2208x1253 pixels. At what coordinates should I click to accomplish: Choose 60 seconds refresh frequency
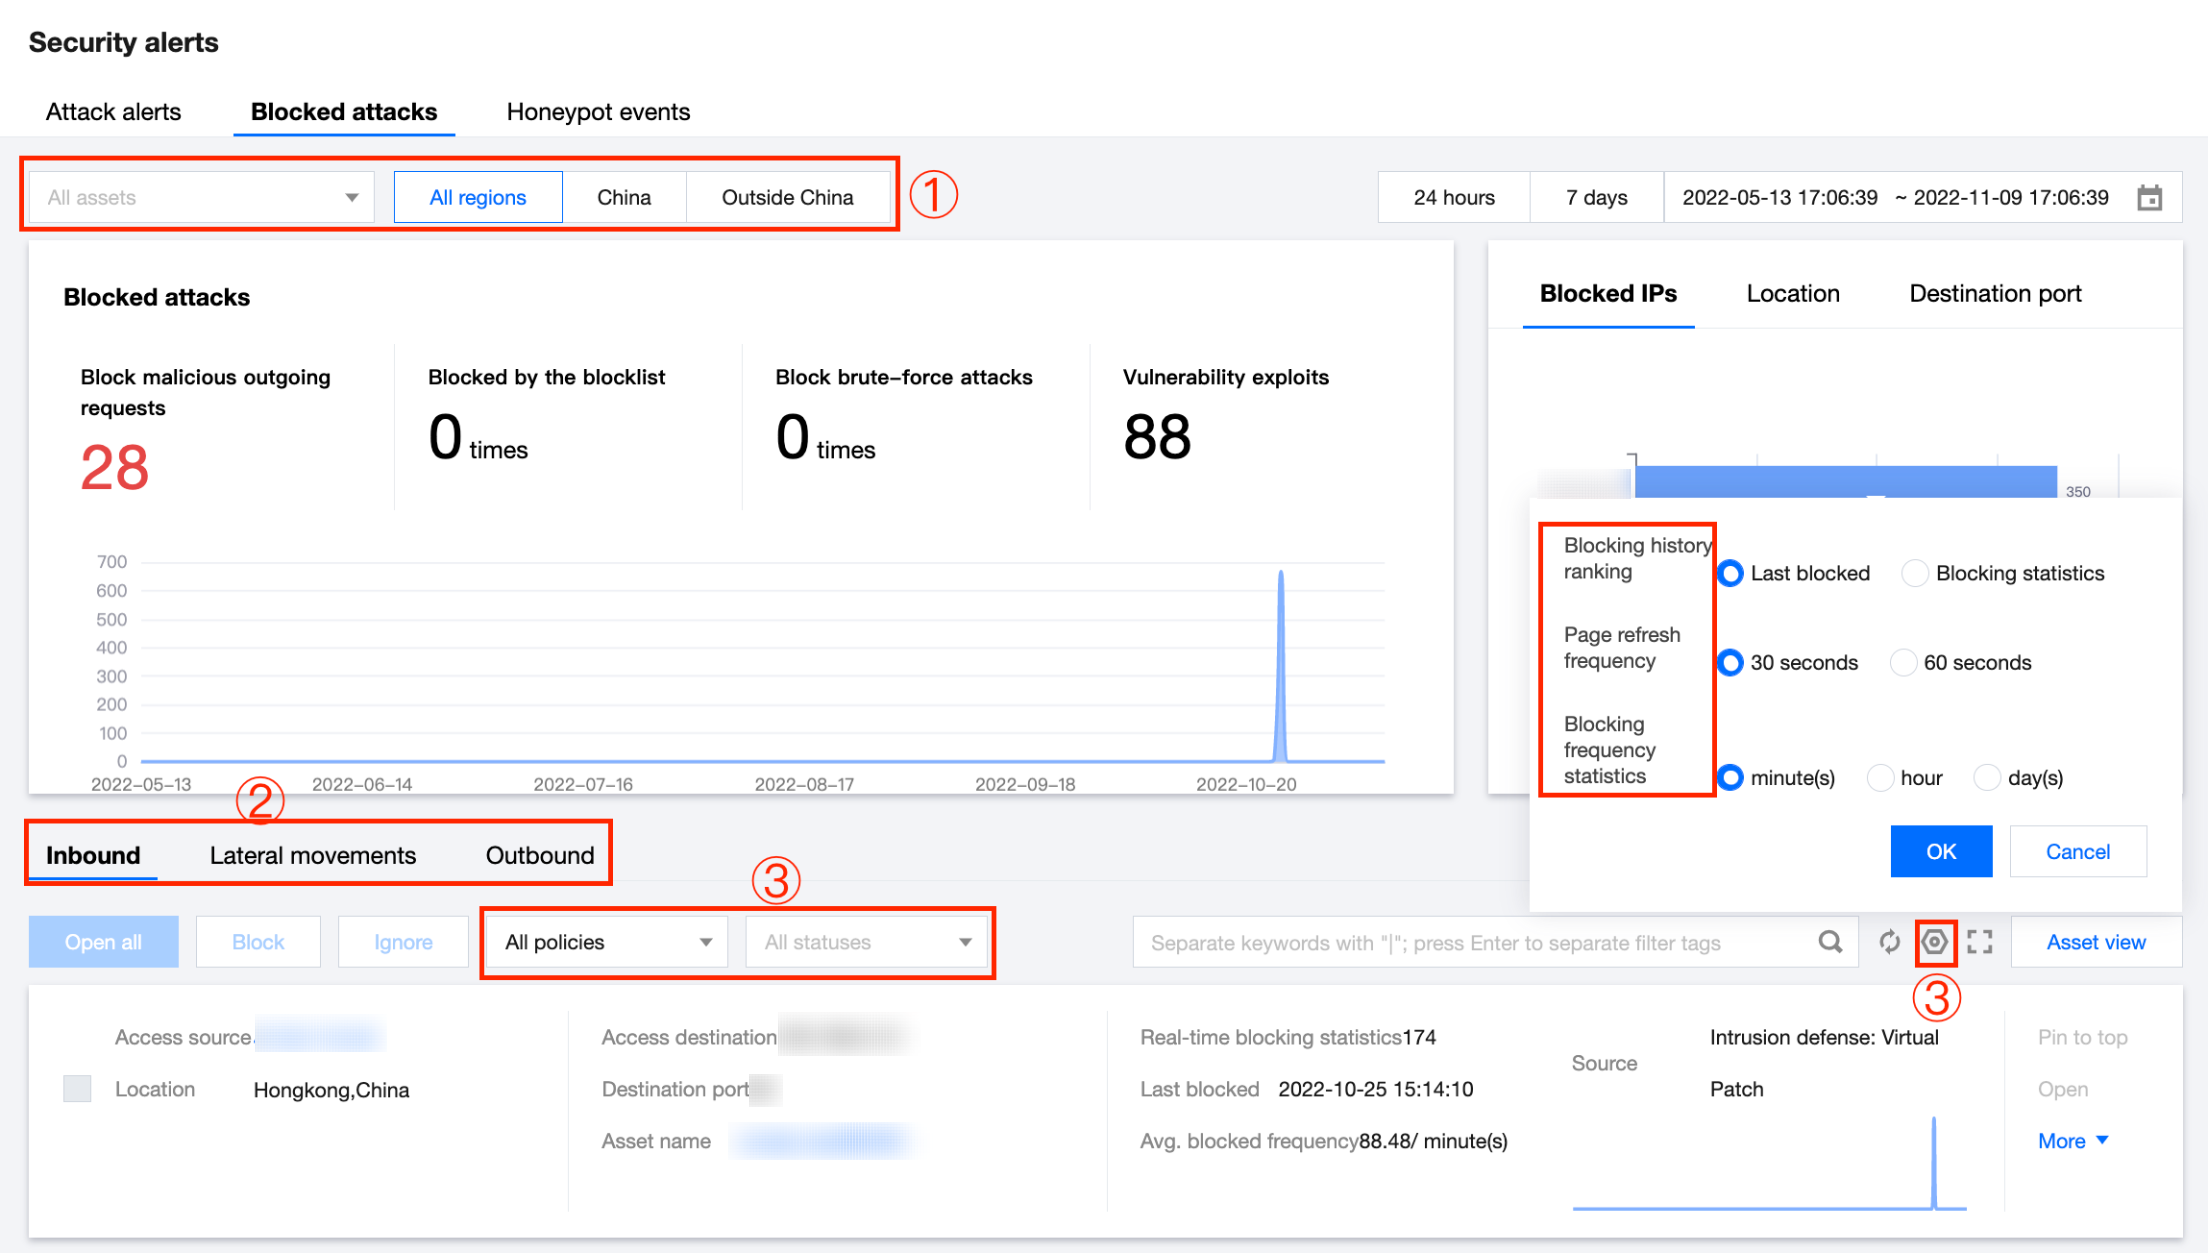1903,662
